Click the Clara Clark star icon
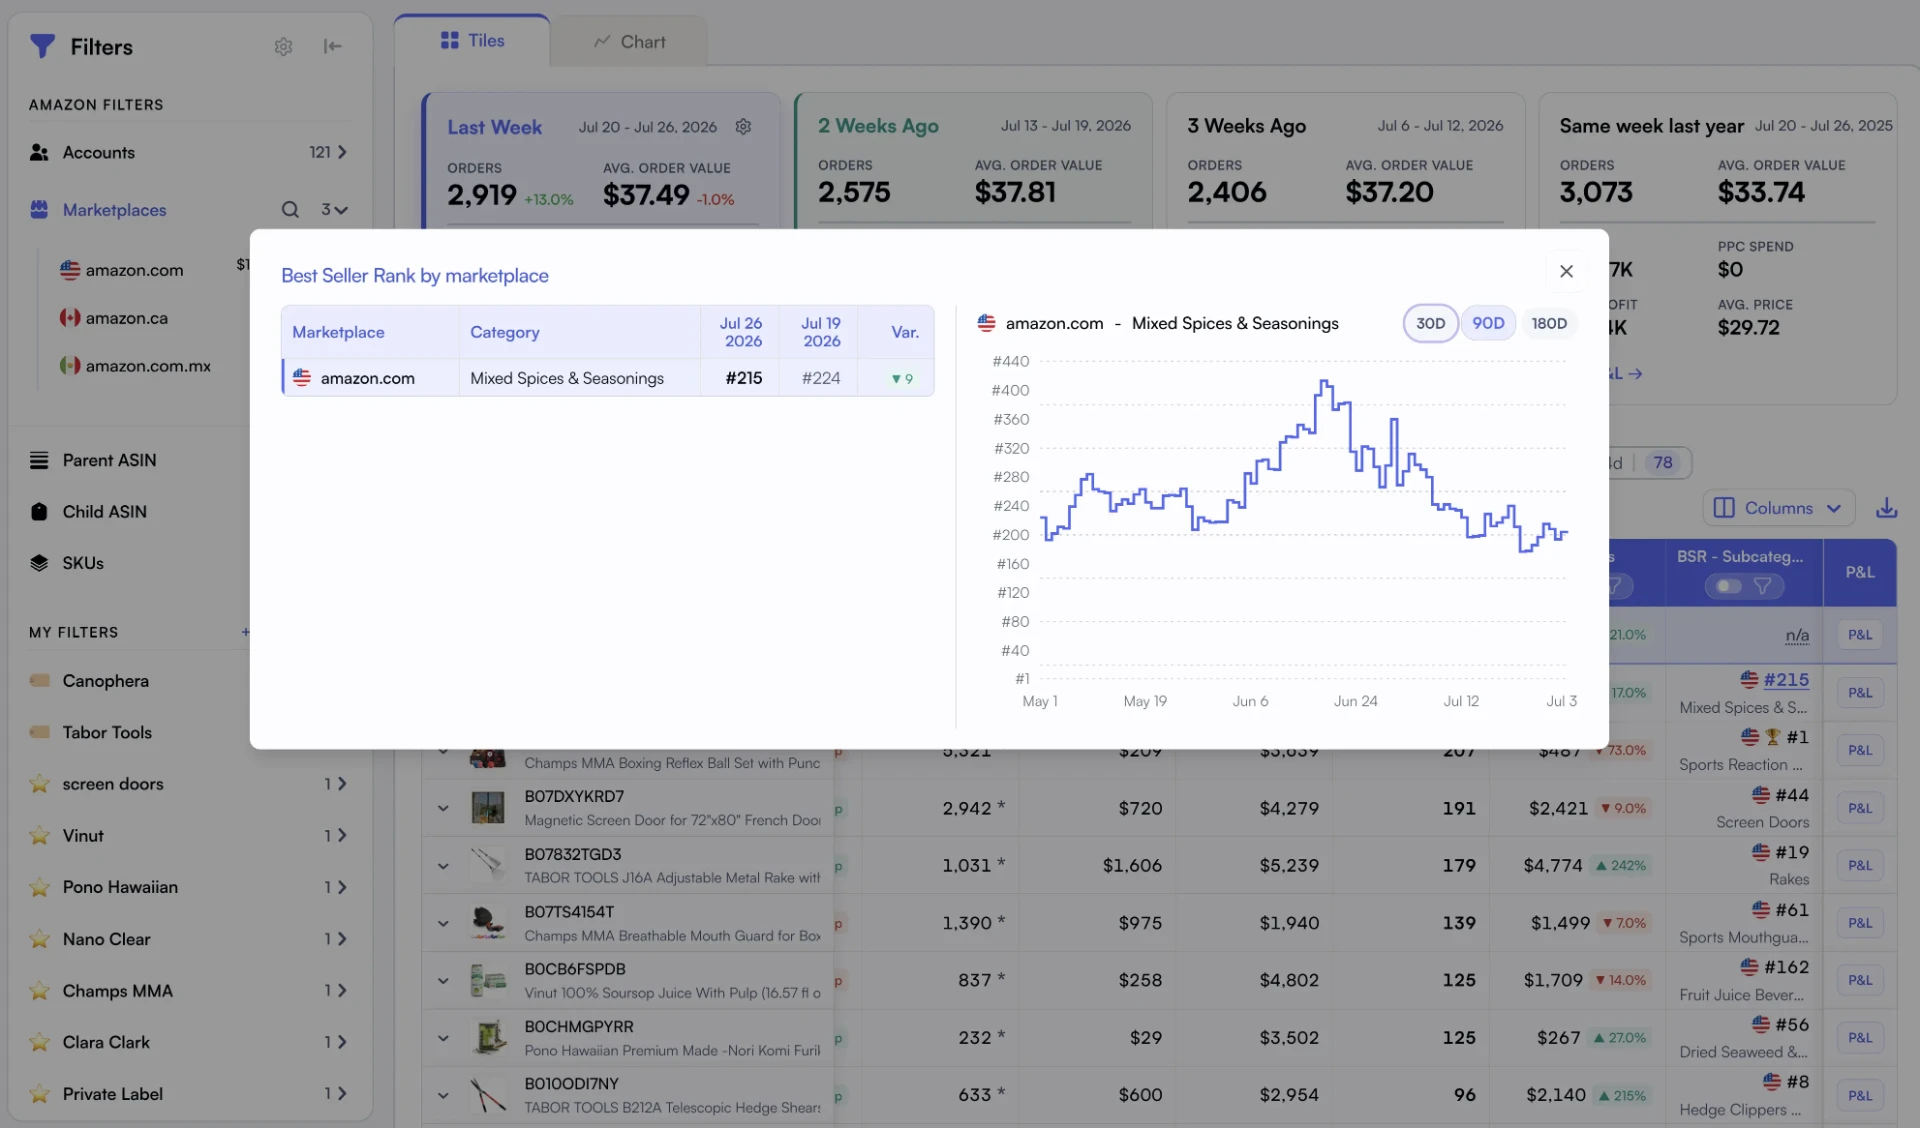 pyautogui.click(x=39, y=1042)
